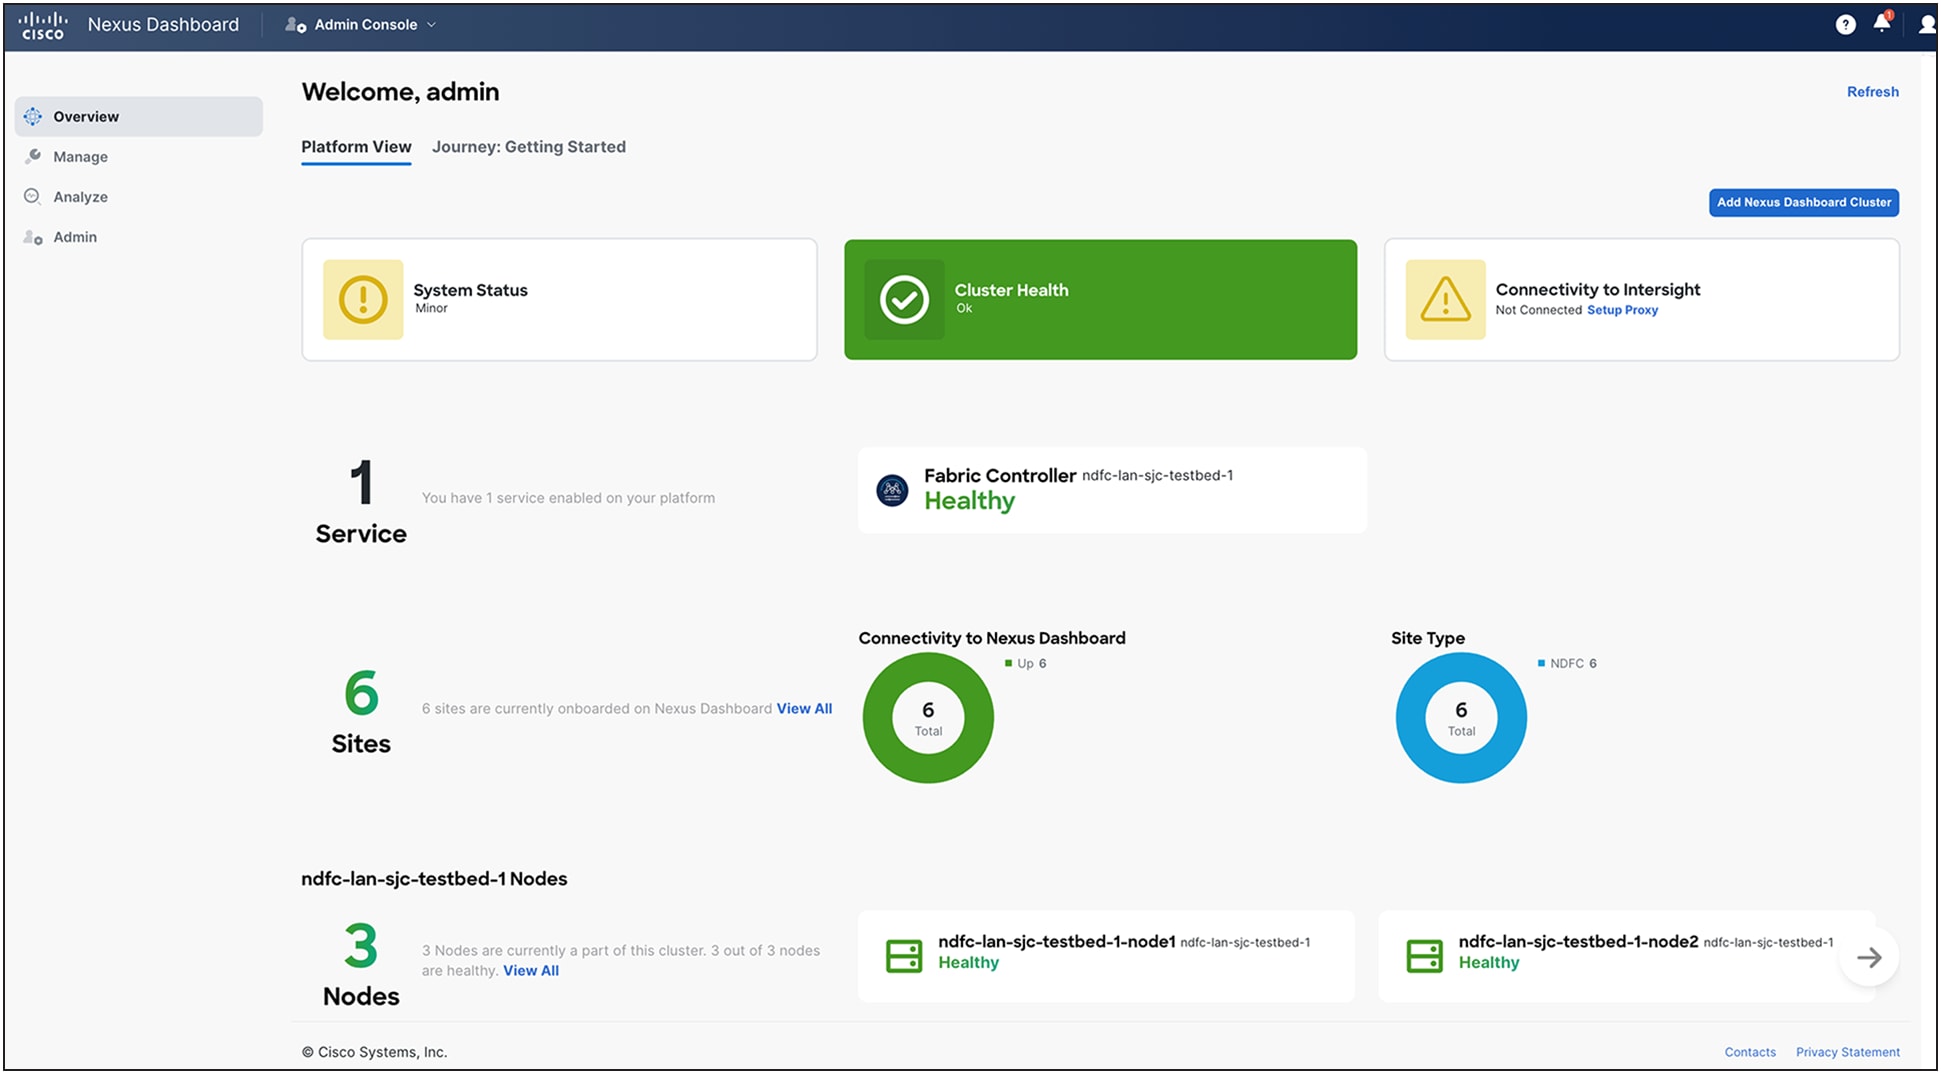1941x1074 pixels.
Task: Click the Refresh link
Action: 1872,92
